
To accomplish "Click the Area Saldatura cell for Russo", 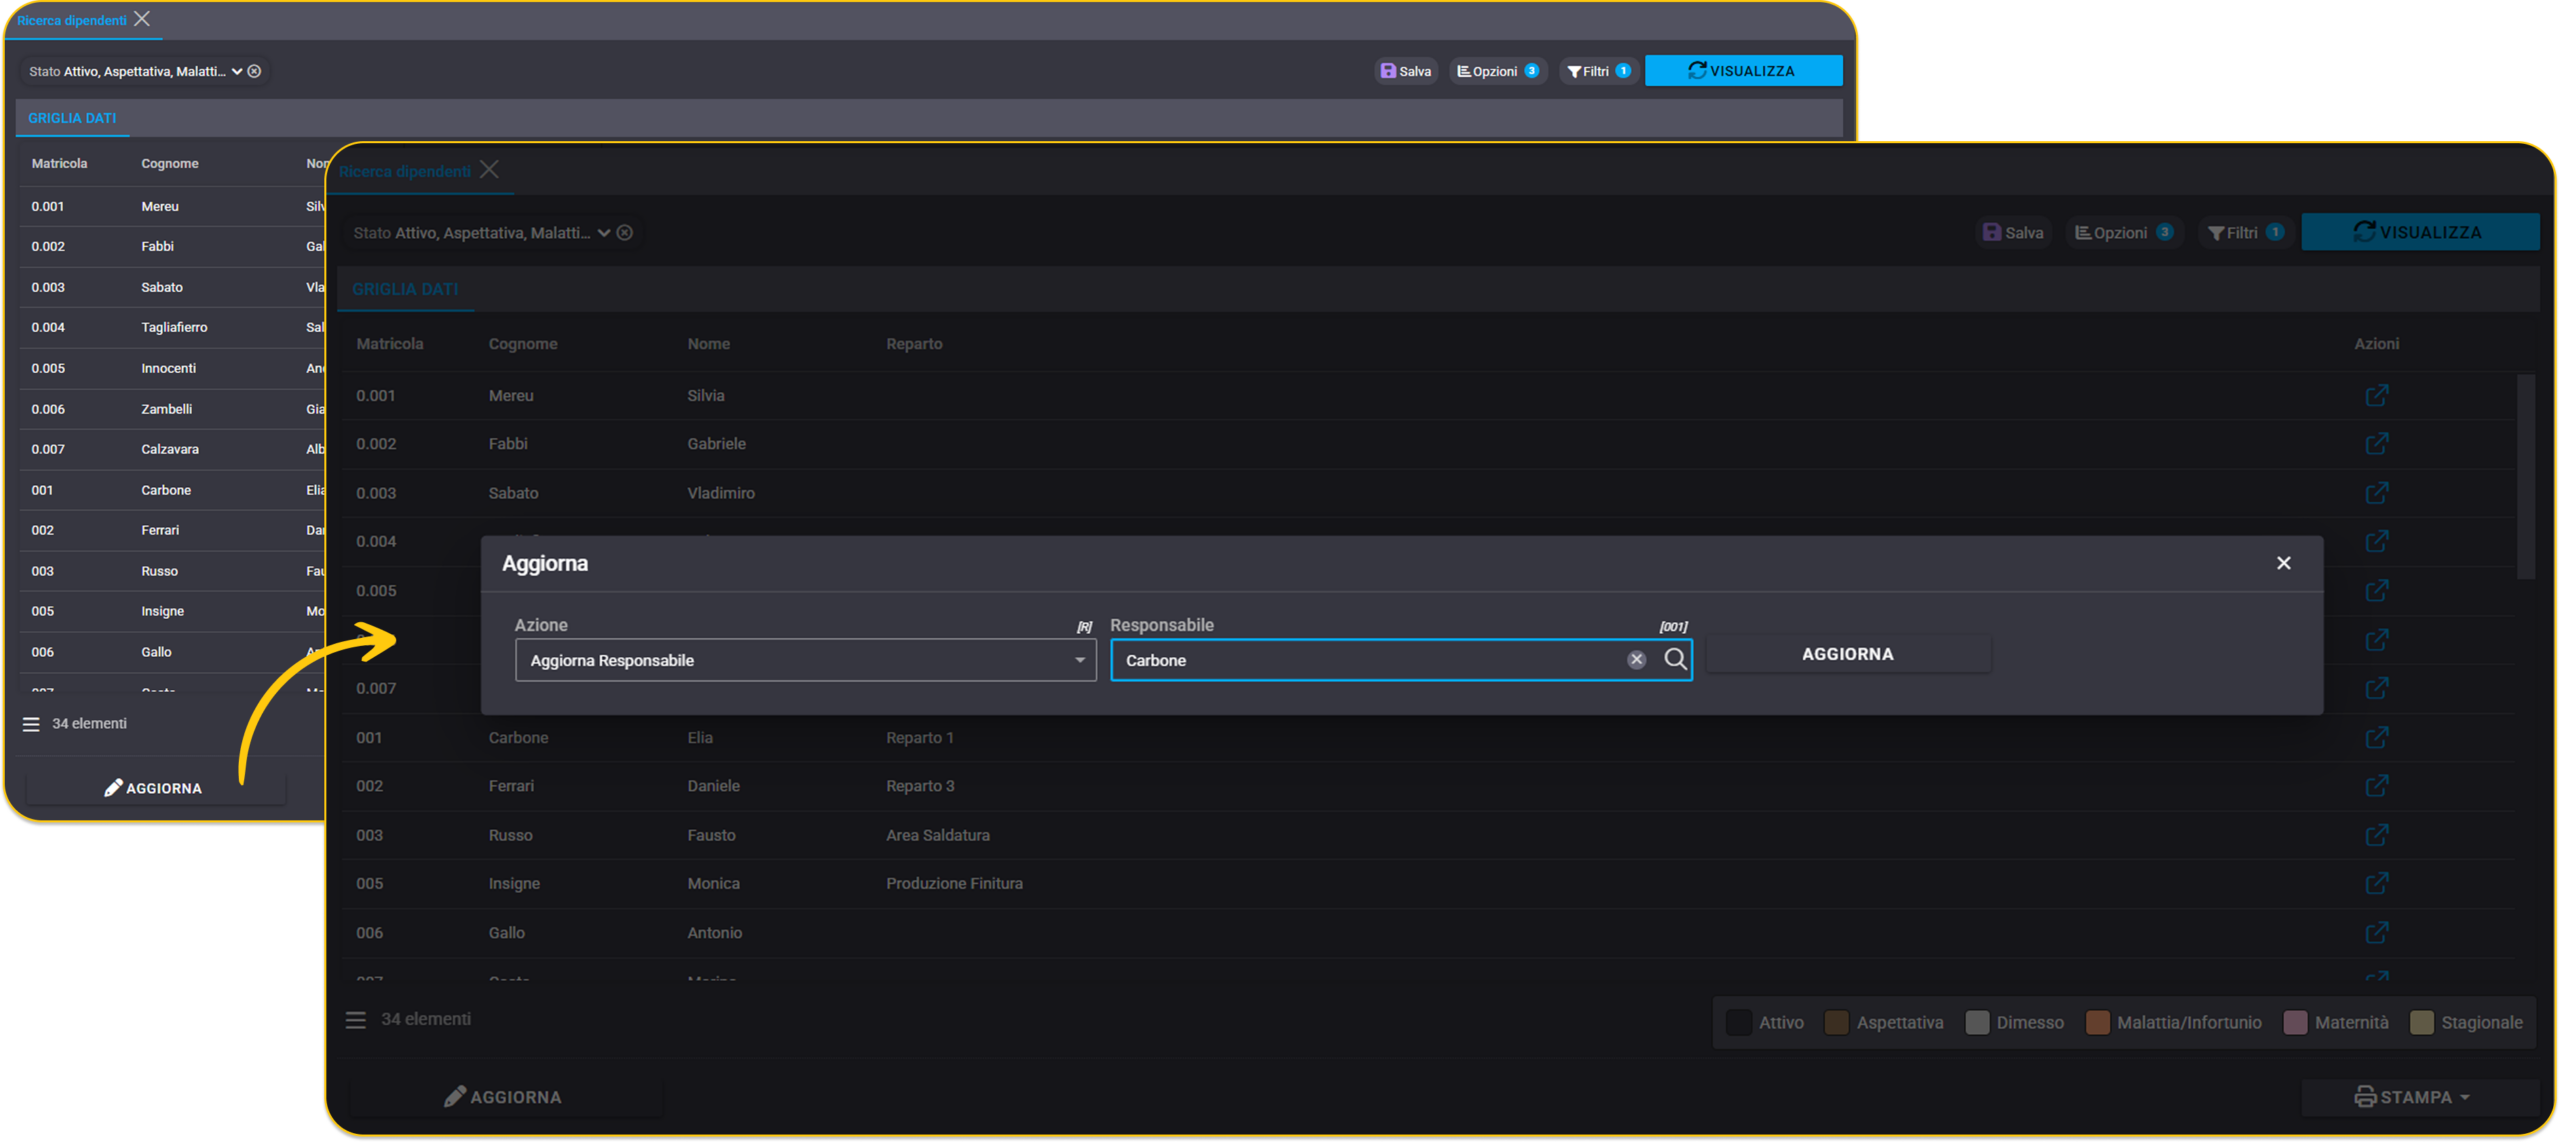I will (x=937, y=835).
